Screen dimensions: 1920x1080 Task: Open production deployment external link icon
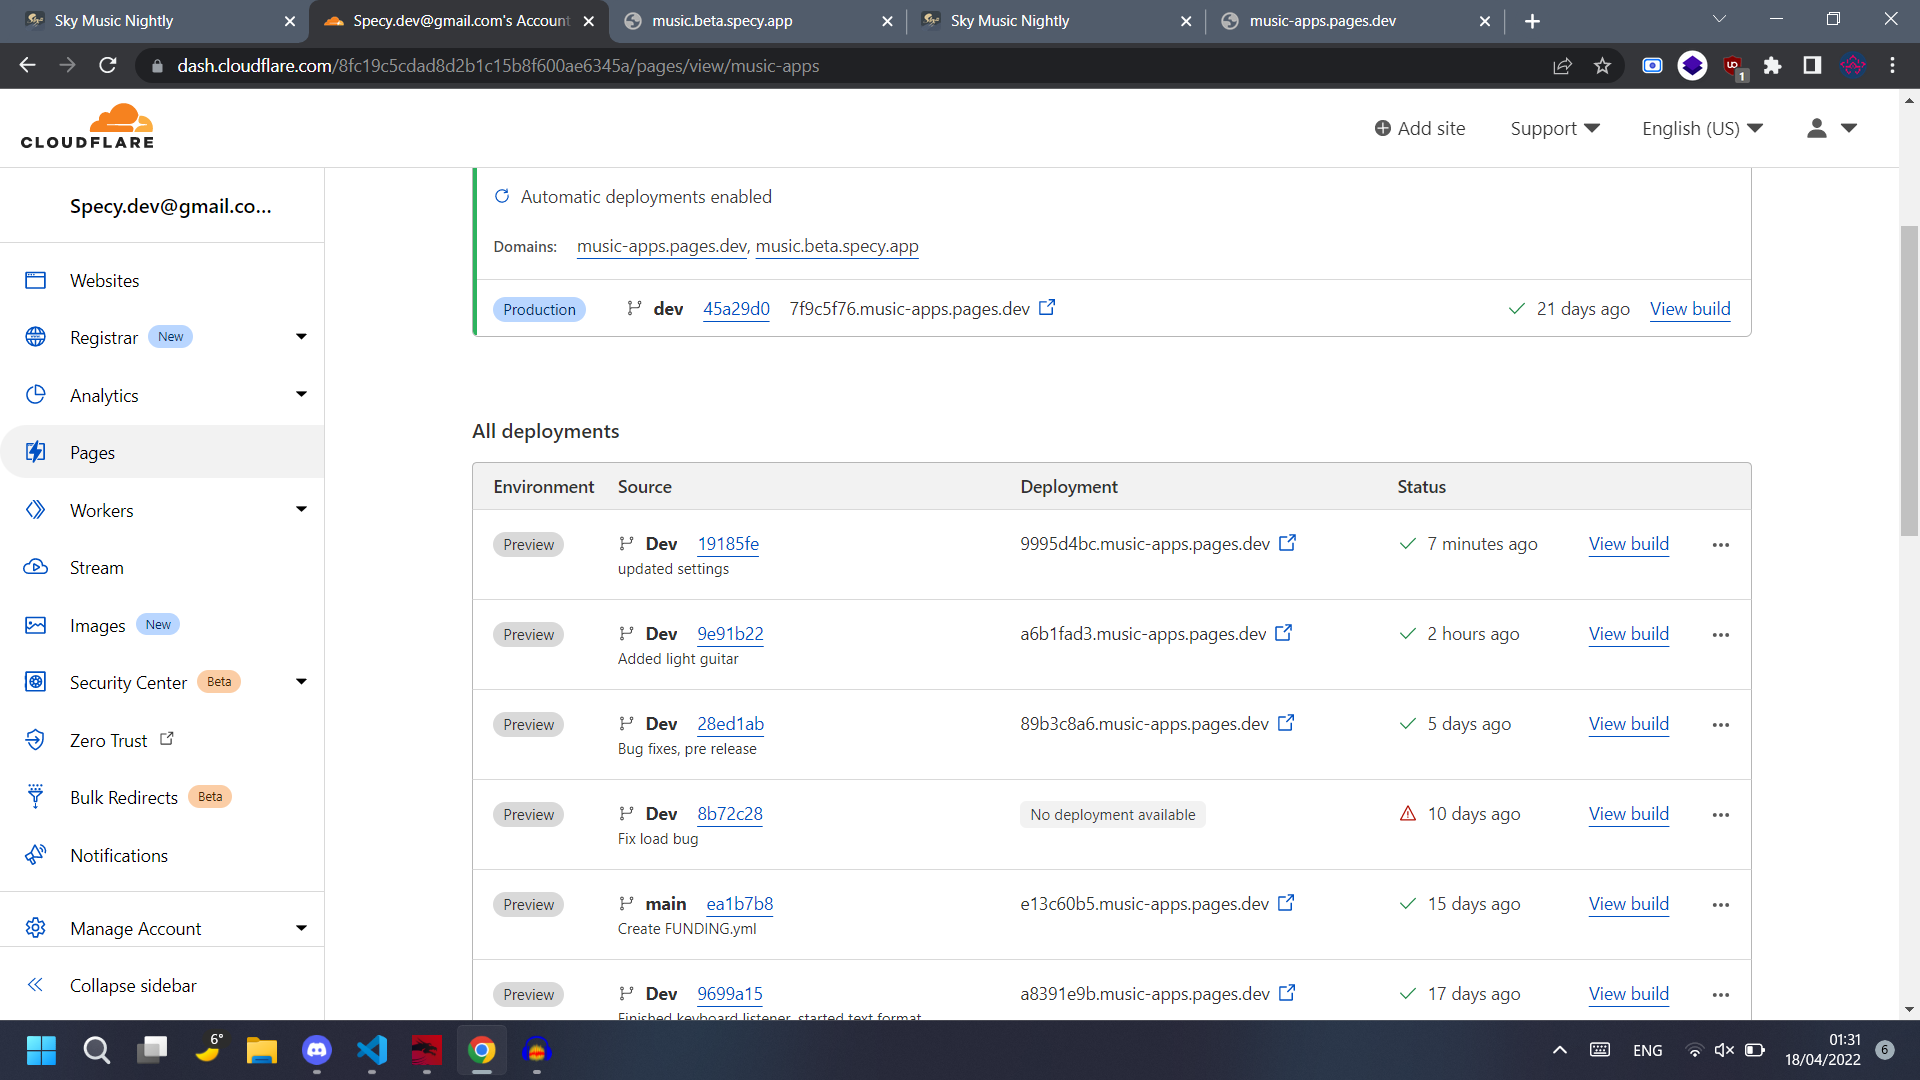click(1047, 308)
